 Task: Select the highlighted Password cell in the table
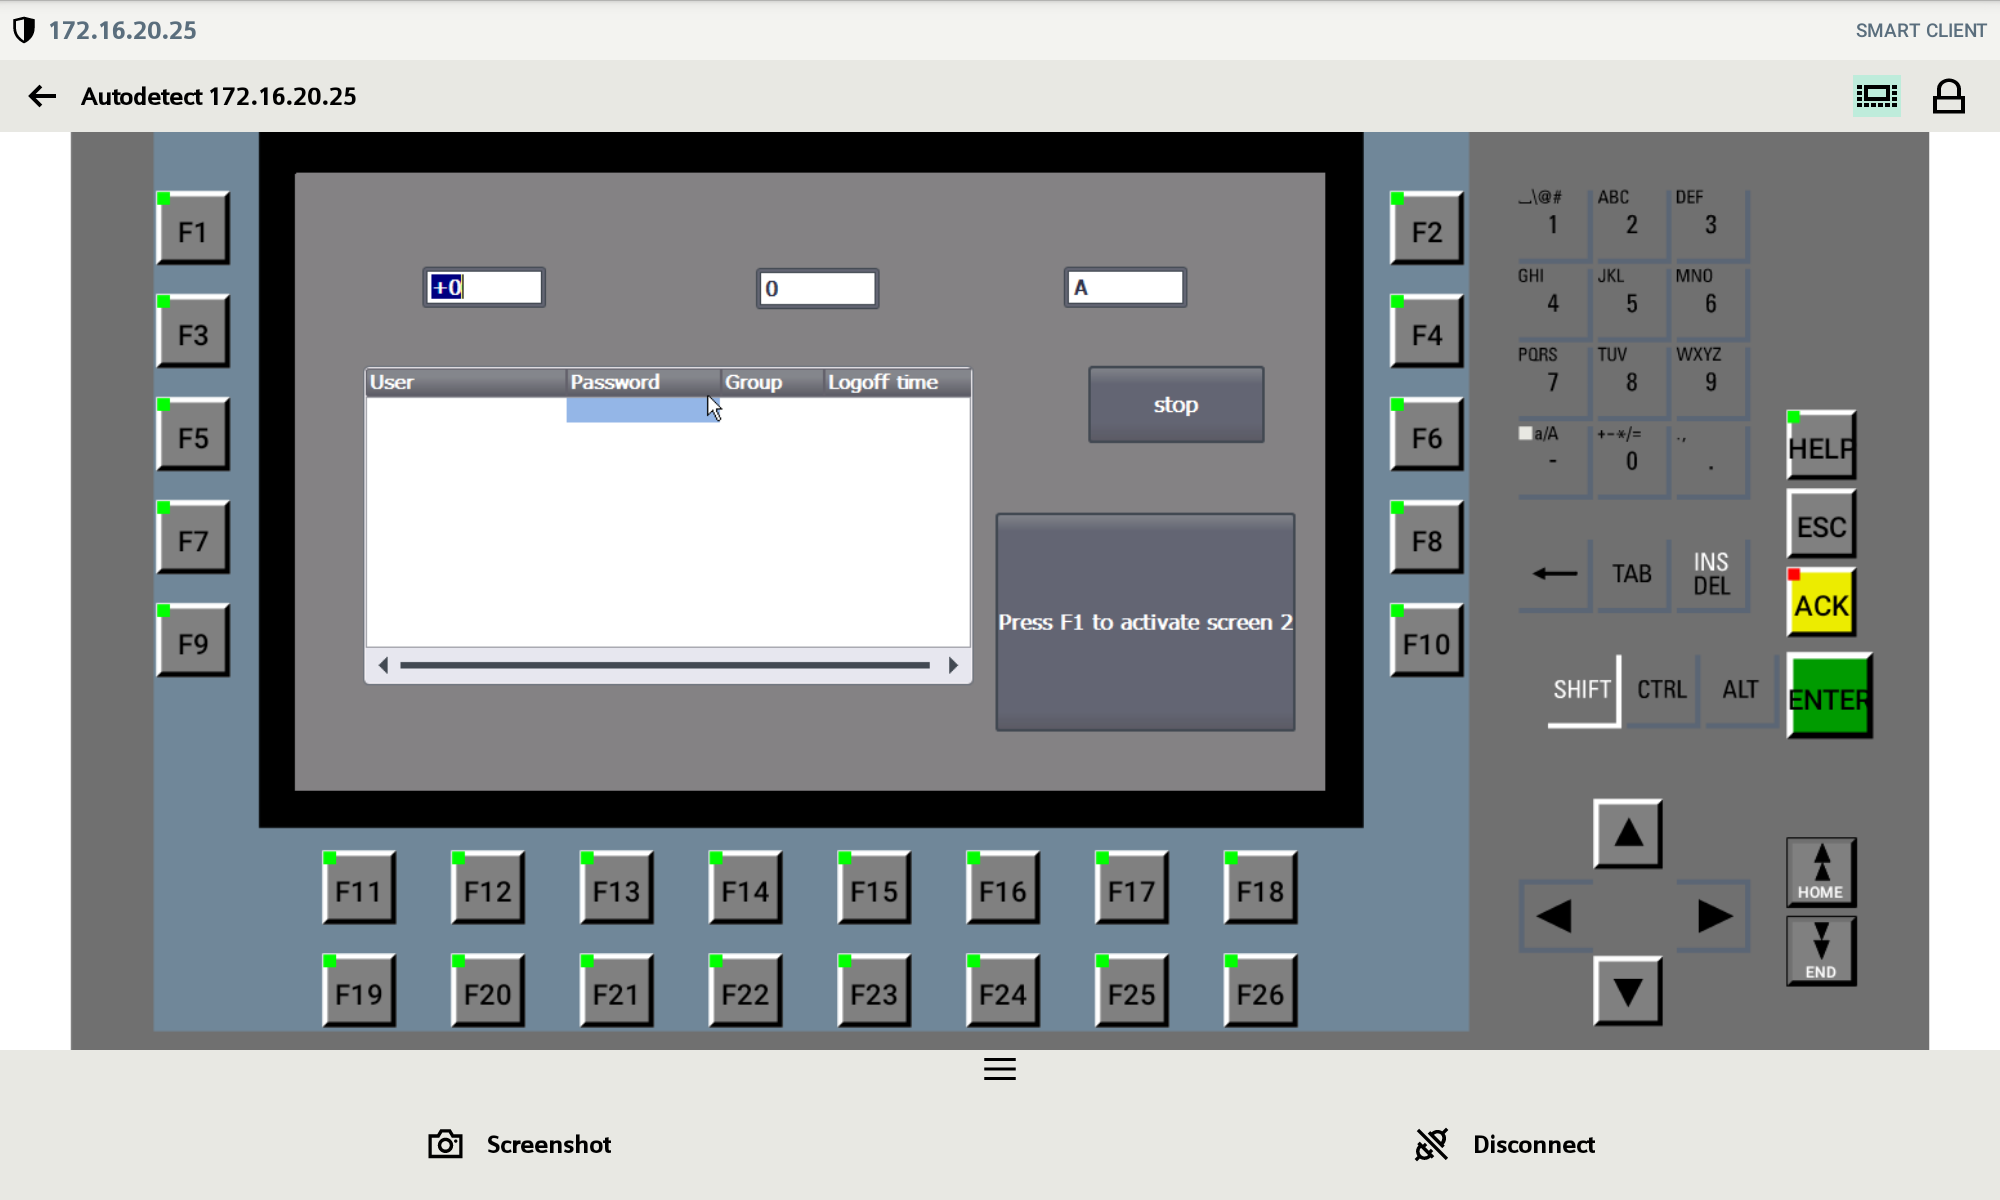click(642, 409)
